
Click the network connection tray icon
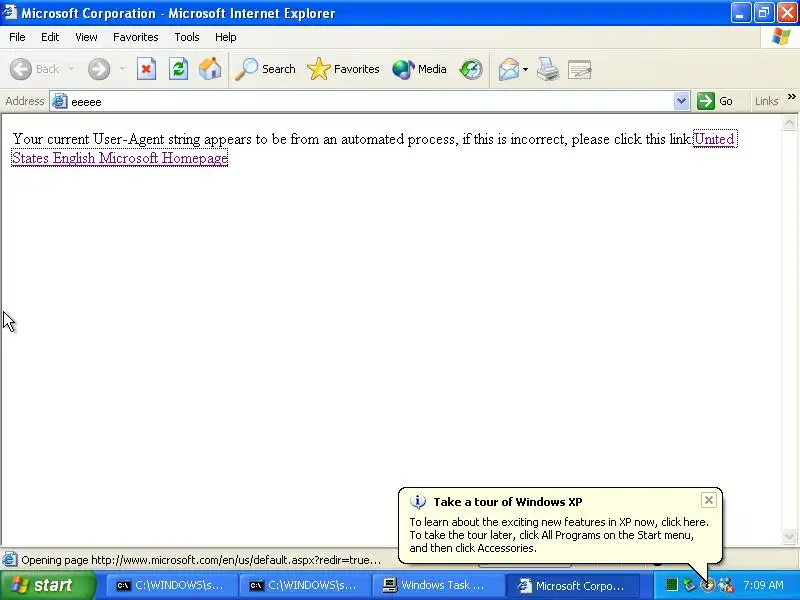726,585
